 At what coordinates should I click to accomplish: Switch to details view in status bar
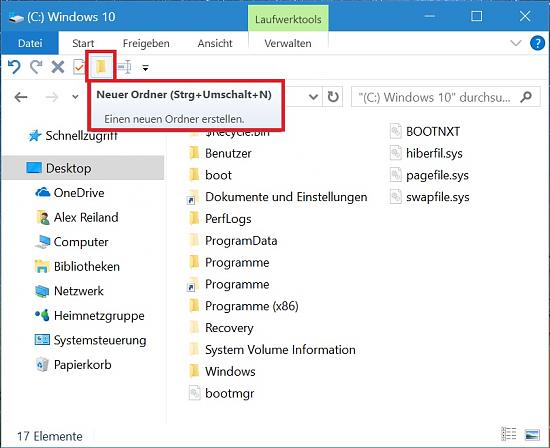pyautogui.click(x=509, y=434)
